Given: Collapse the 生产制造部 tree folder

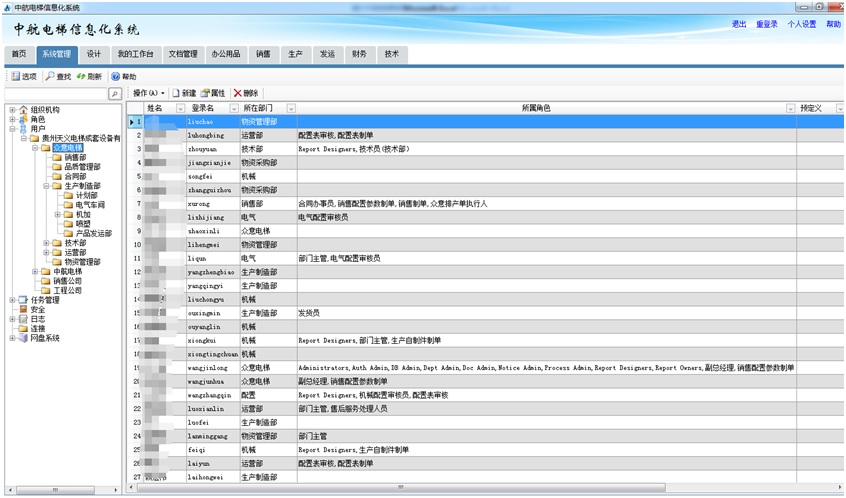Looking at the screenshot, I should (x=46, y=186).
